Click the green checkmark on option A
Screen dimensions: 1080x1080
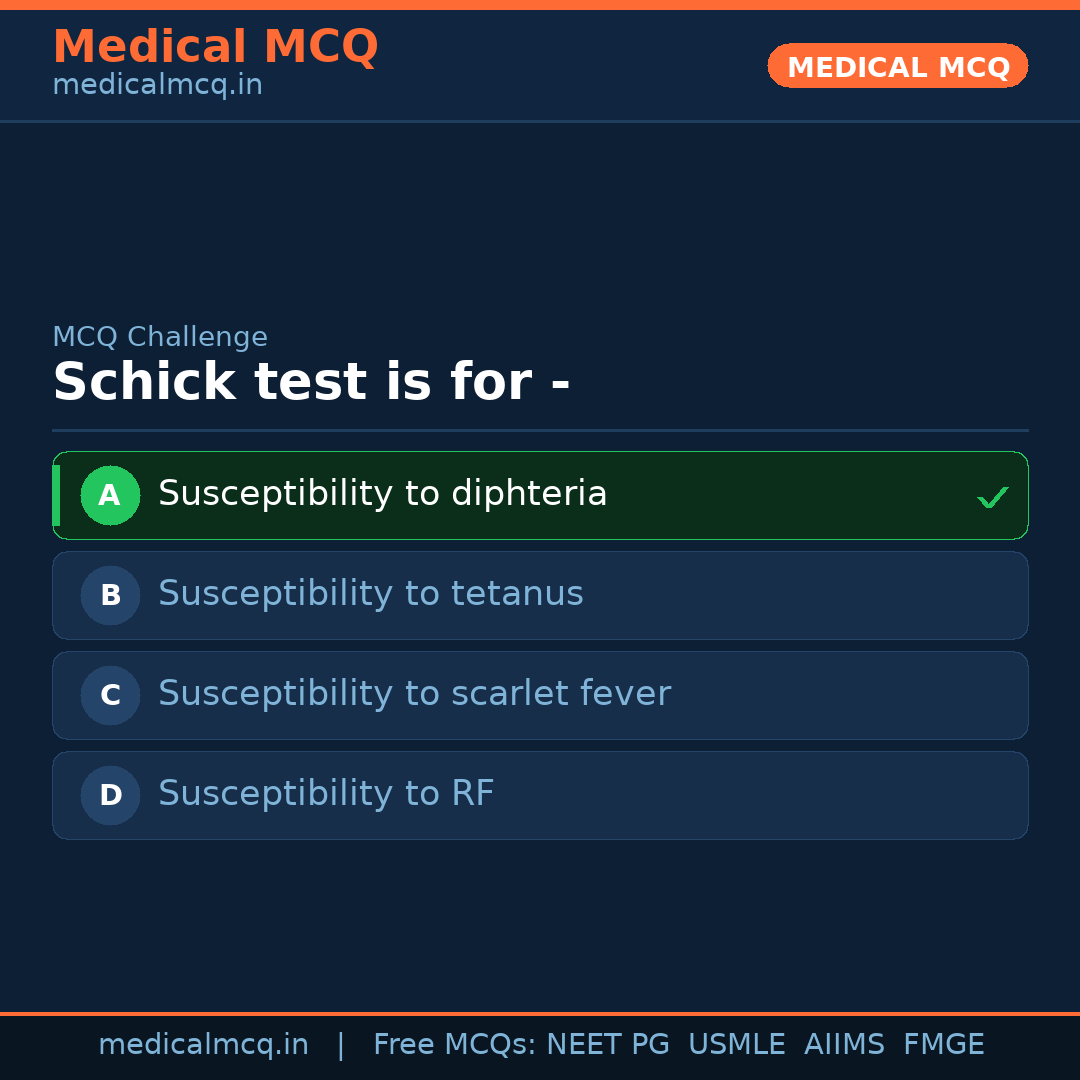click(992, 497)
